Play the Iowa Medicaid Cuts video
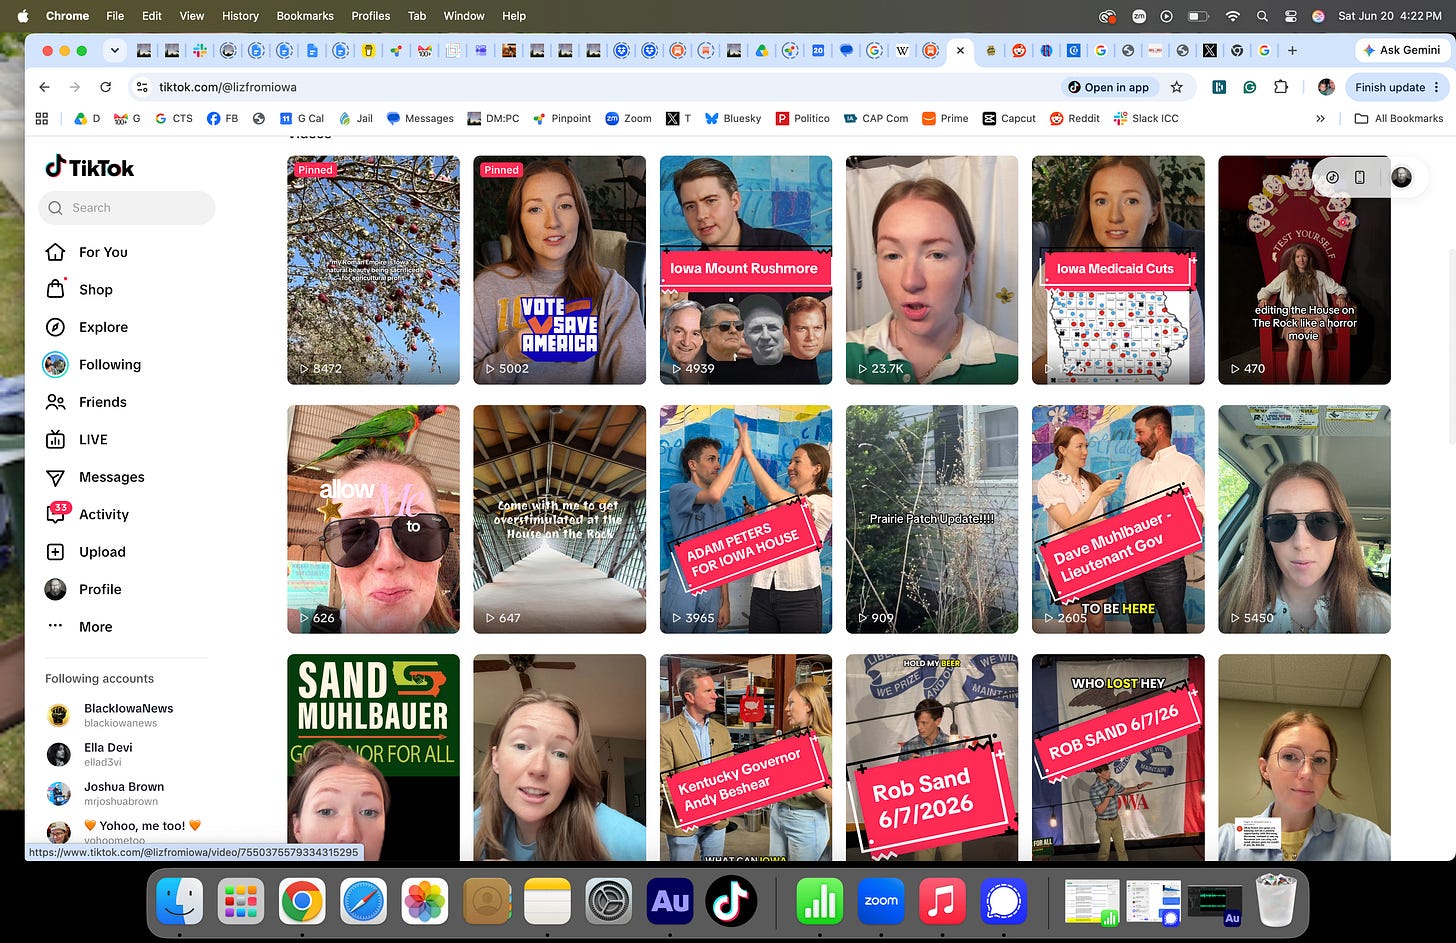The image size is (1456, 943). [1118, 270]
